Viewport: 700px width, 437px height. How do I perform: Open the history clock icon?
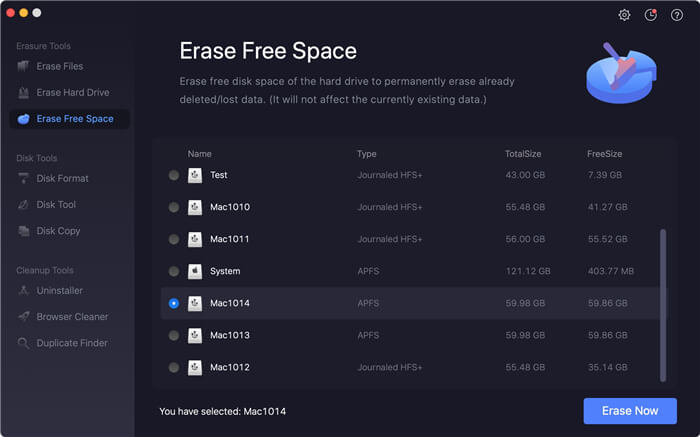[650, 15]
